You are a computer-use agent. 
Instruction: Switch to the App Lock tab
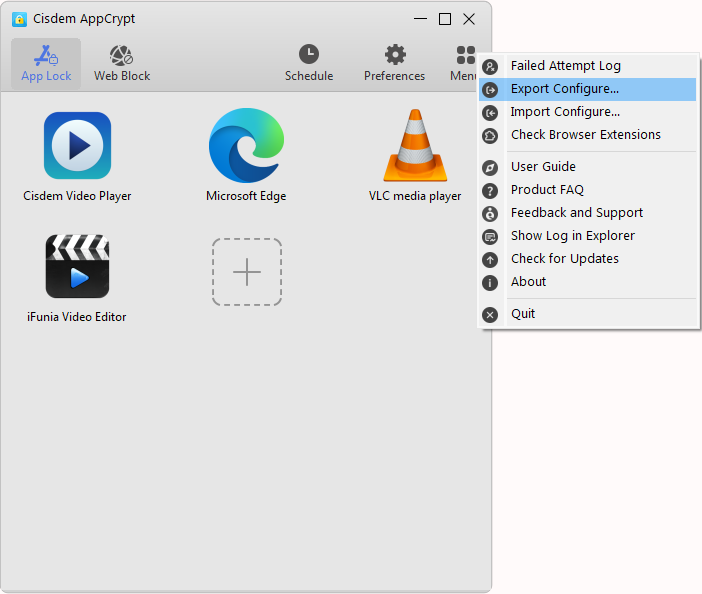(x=46, y=64)
